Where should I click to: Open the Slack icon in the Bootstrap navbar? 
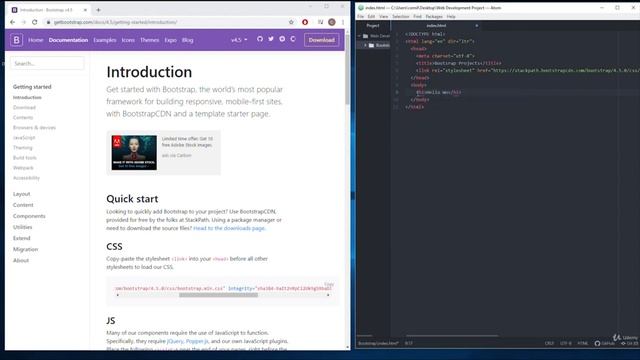tap(282, 39)
